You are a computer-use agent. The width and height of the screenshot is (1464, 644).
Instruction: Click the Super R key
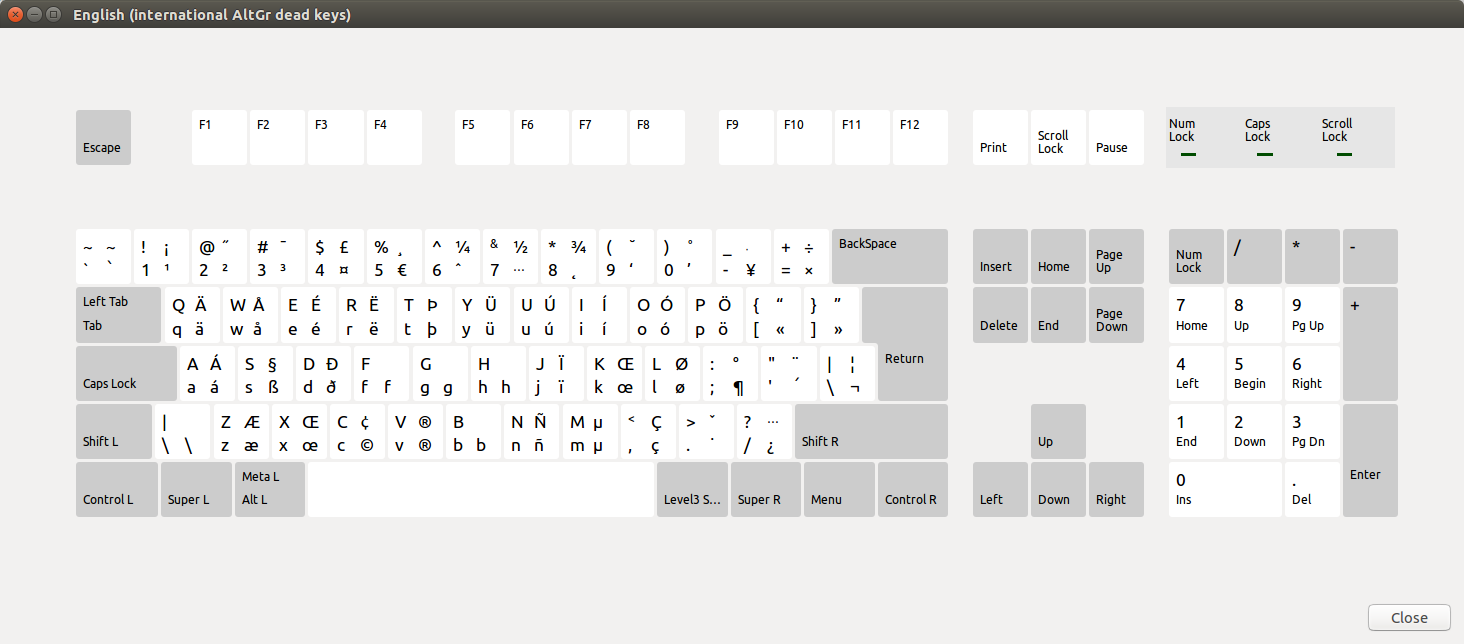click(766, 489)
